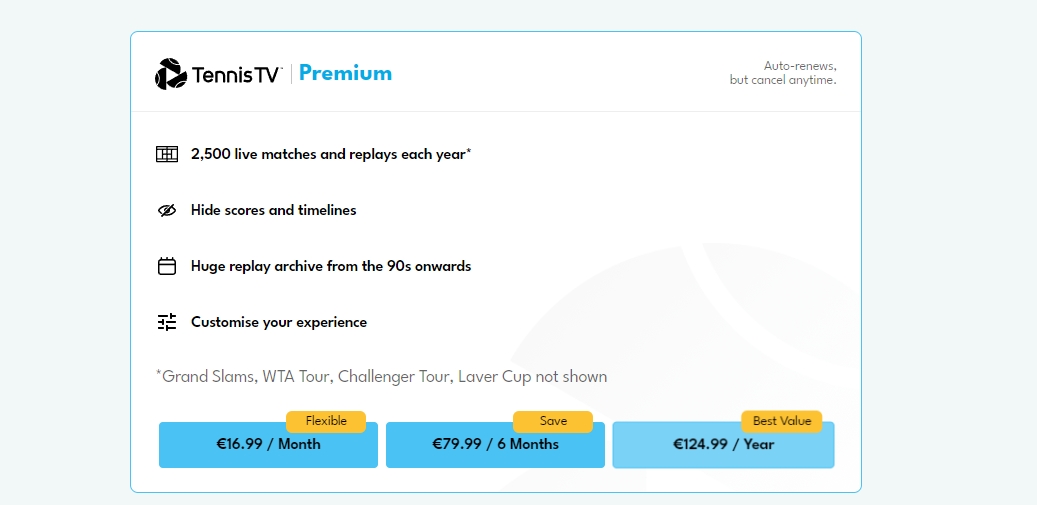Choose the €124.99 / Year plan
The width and height of the screenshot is (1037, 505).
pyautogui.click(x=724, y=444)
